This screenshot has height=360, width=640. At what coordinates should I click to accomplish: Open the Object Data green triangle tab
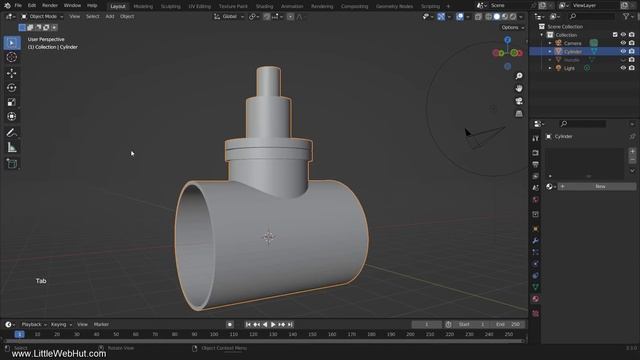tap(536, 287)
